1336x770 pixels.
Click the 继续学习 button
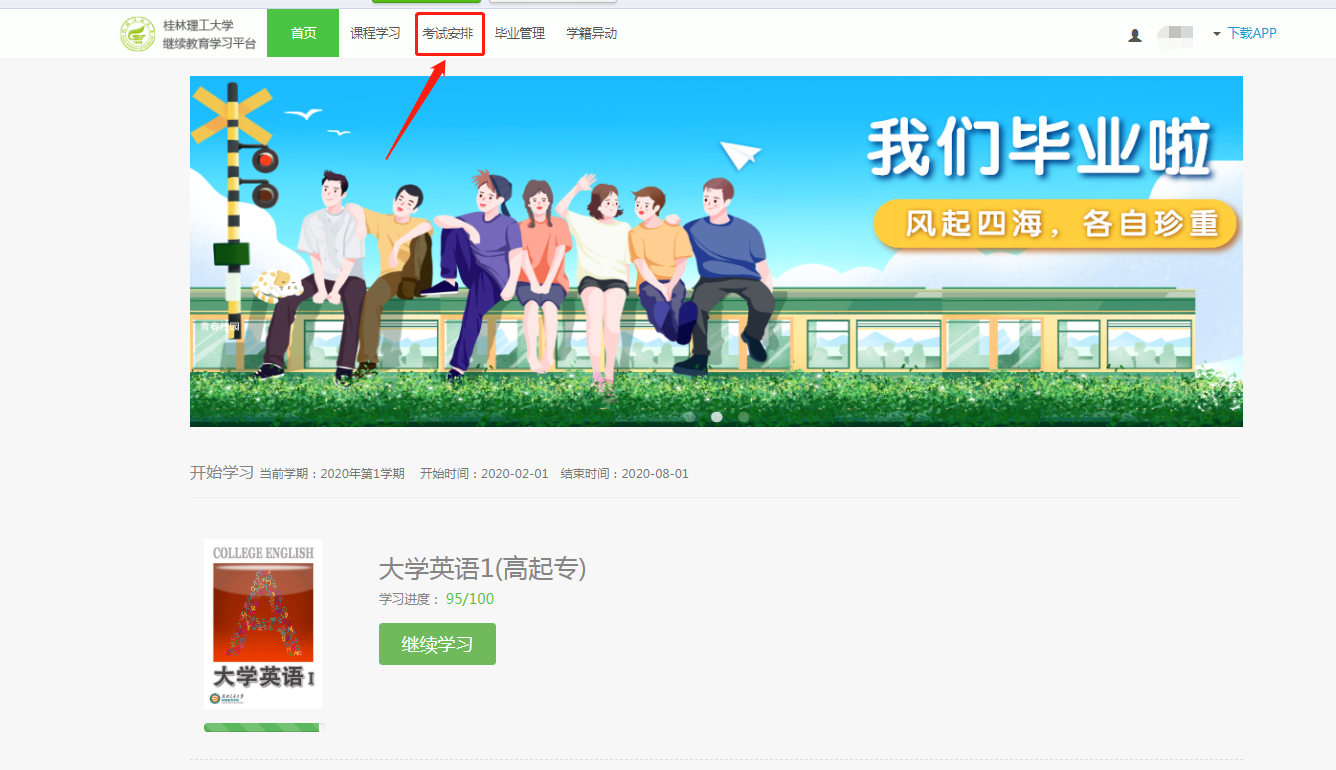[x=437, y=644]
